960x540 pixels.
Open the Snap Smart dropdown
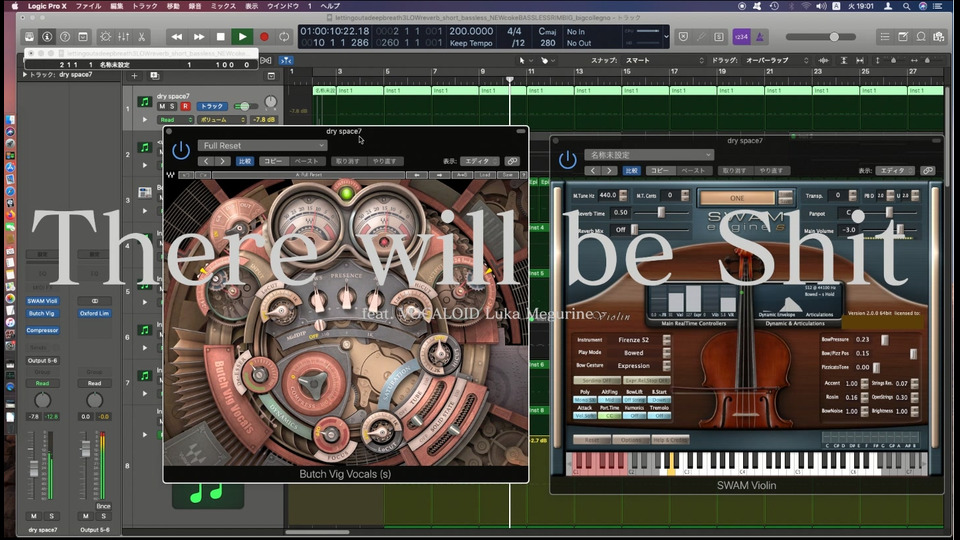[664, 61]
